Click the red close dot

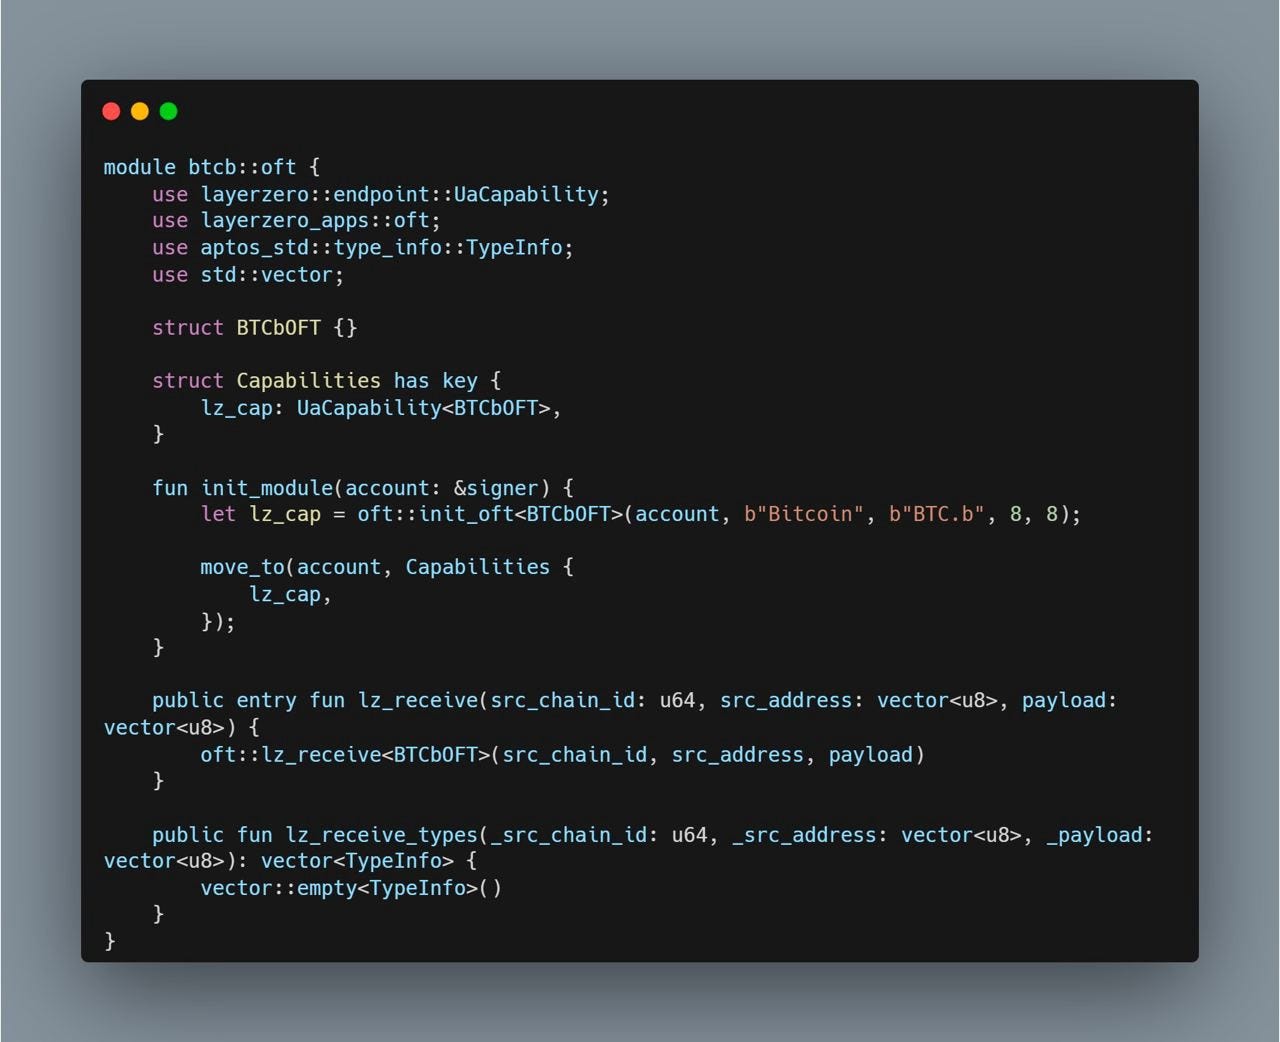coord(111,111)
